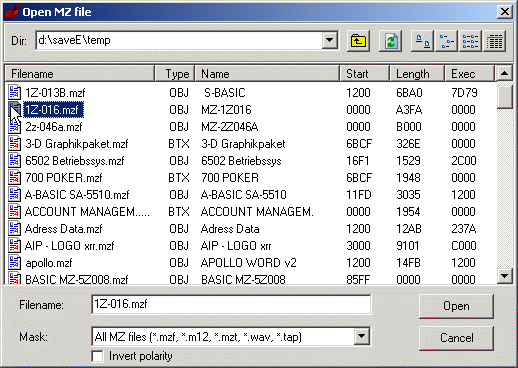The width and height of the screenshot is (518, 368).
Task: Sort by the Start column header
Action: [x=365, y=74]
